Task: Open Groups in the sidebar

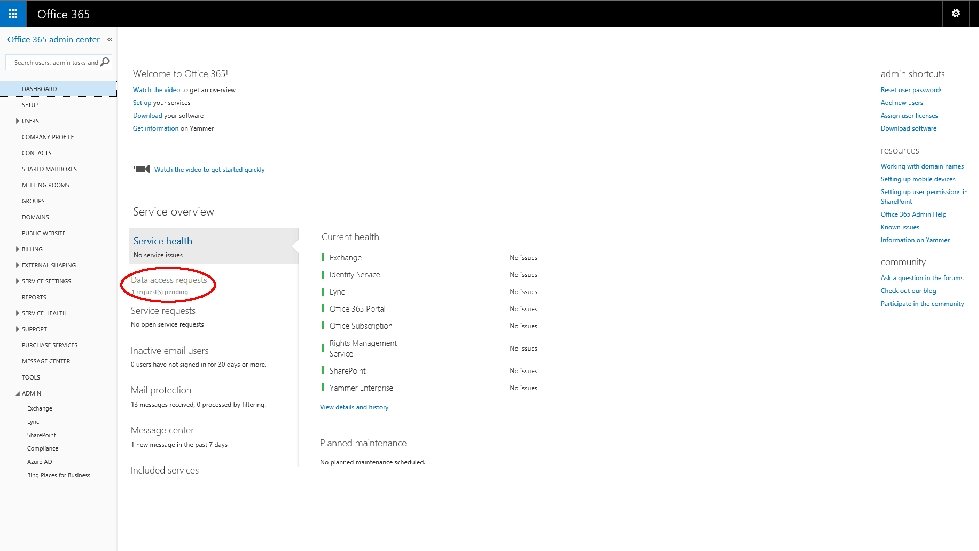Action: tap(32, 201)
